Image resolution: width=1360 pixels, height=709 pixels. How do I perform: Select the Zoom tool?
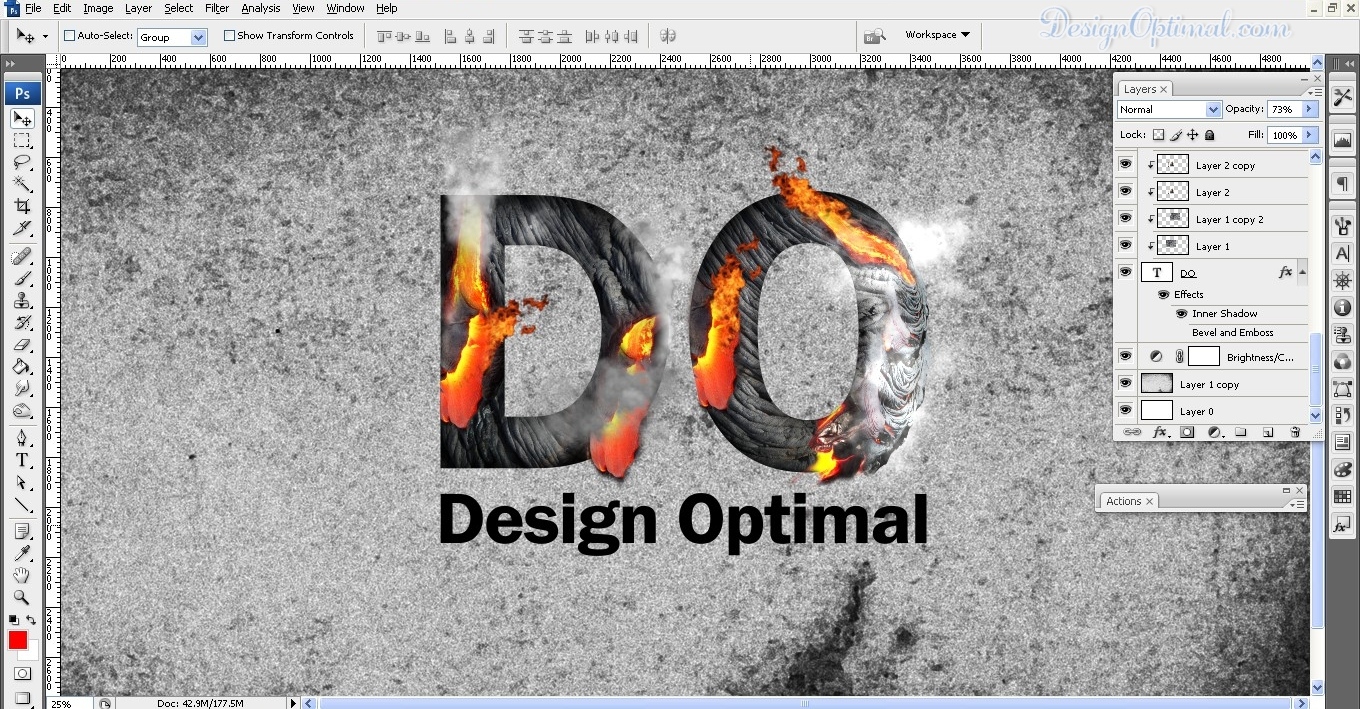(22, 597)
